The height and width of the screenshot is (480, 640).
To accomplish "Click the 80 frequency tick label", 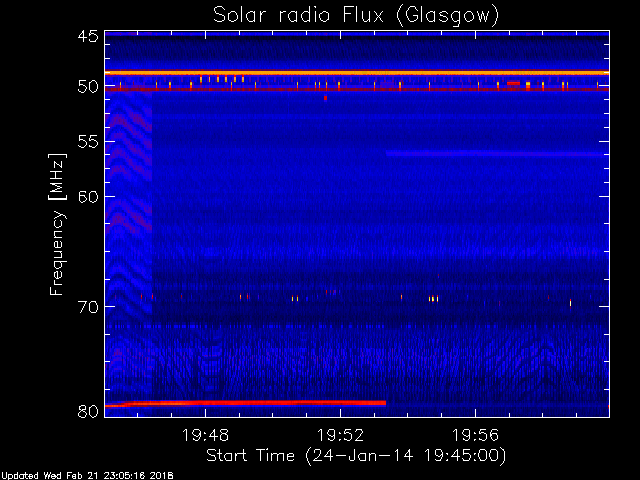I will pos(88,411).
